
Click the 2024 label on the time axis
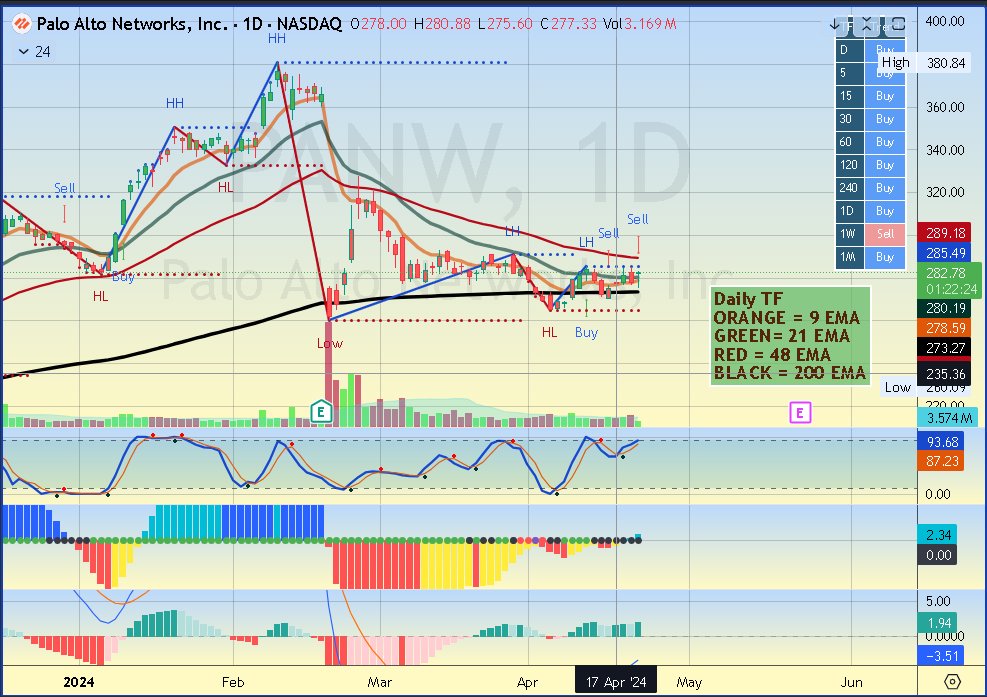click(79, 682)
